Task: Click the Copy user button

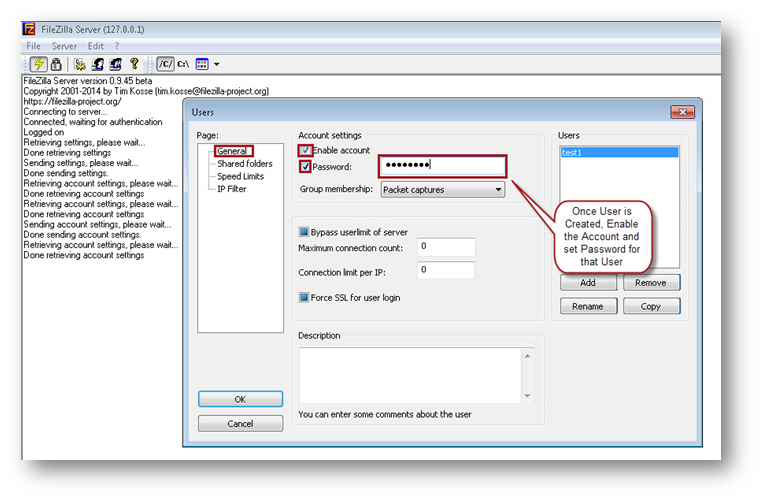Action: click(x=651, y=306)
